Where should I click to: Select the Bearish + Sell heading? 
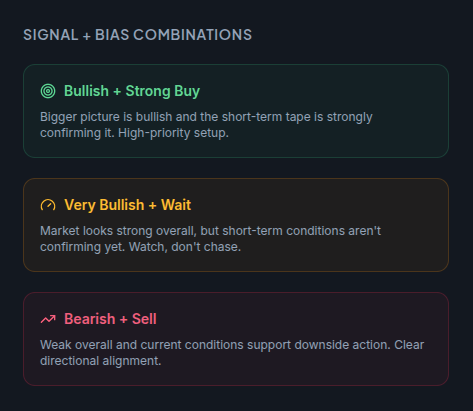click(x=110, y=319)
